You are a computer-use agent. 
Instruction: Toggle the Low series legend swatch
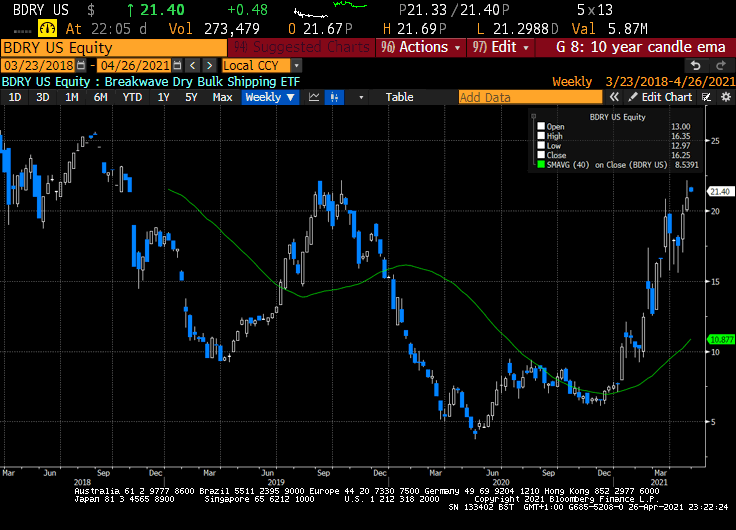tap(541, 146)
